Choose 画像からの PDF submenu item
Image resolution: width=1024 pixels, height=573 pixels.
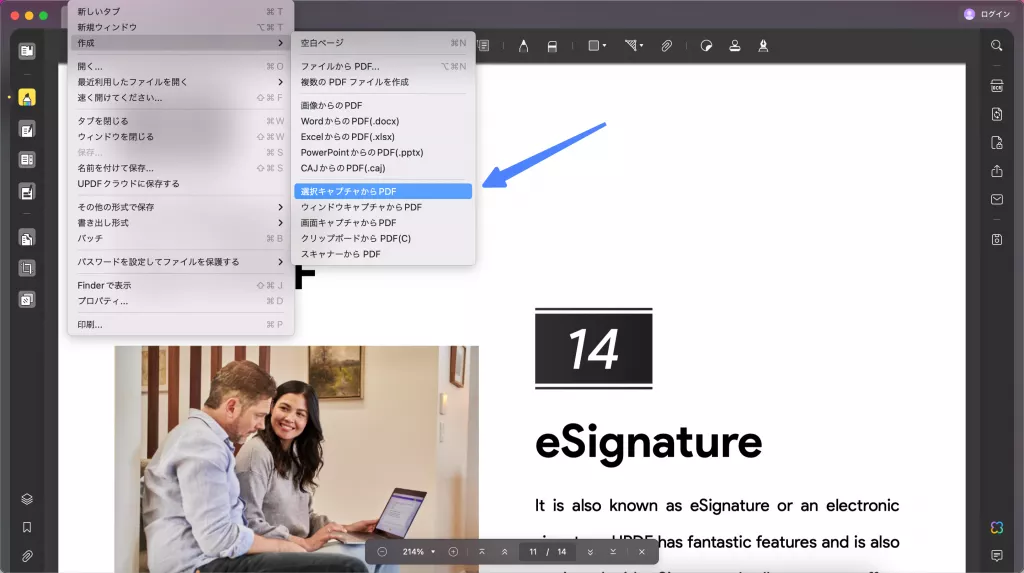(x=383, y=105)
